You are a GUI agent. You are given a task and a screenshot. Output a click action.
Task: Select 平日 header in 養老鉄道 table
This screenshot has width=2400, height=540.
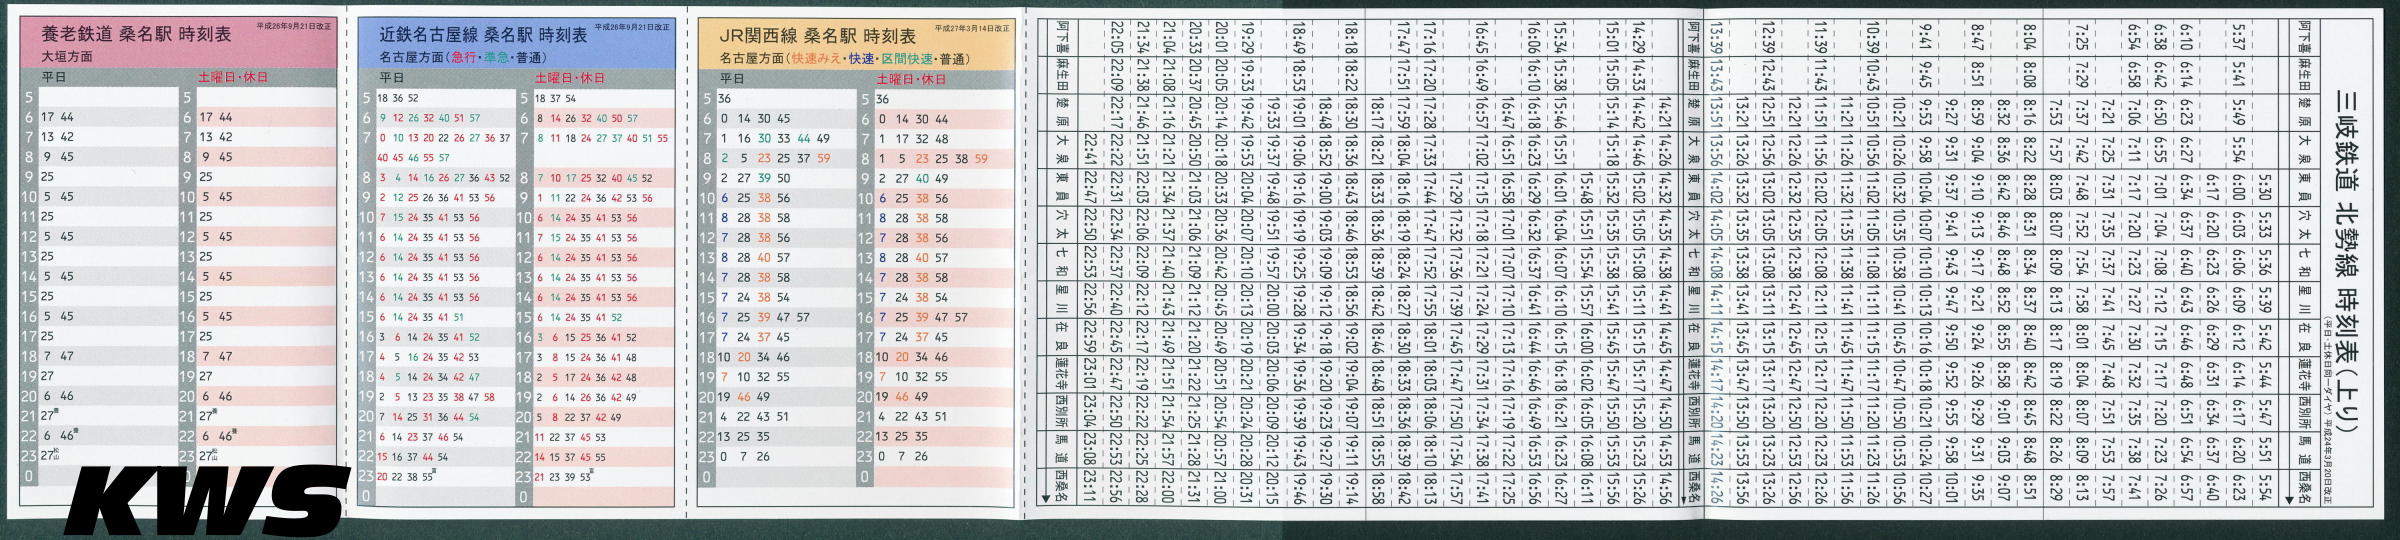pyautogui.click(x=53, y=77)
